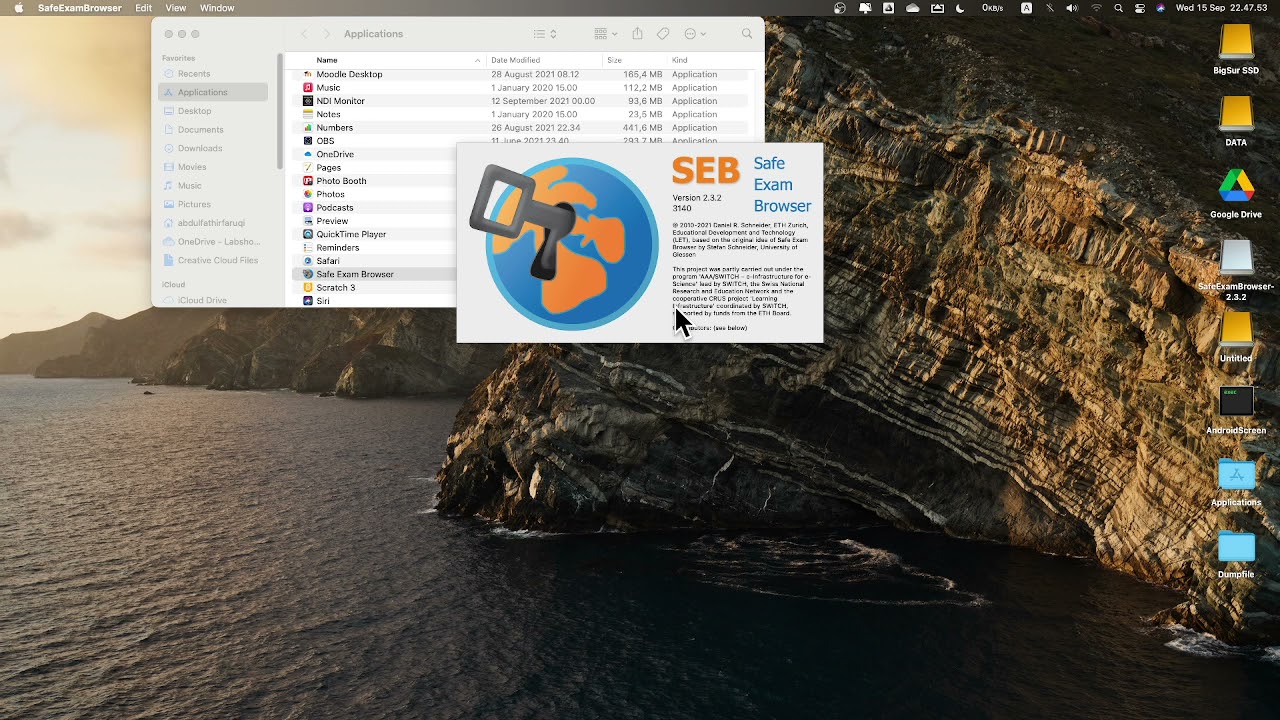The image size is (1280, 720).
Task: Select Movies in Finder sidebar
Action: pyautogui.click(x=212, y=167)
